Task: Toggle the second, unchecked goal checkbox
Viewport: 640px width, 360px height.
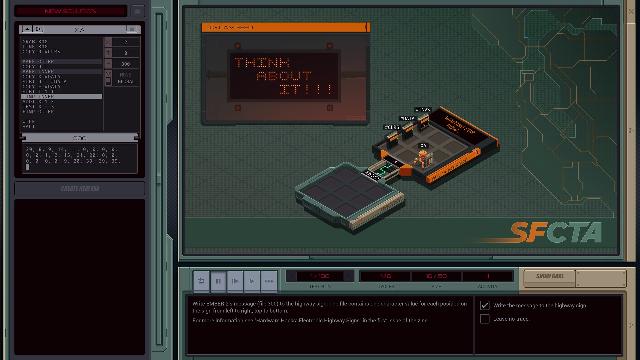Action: pos(484,319)
